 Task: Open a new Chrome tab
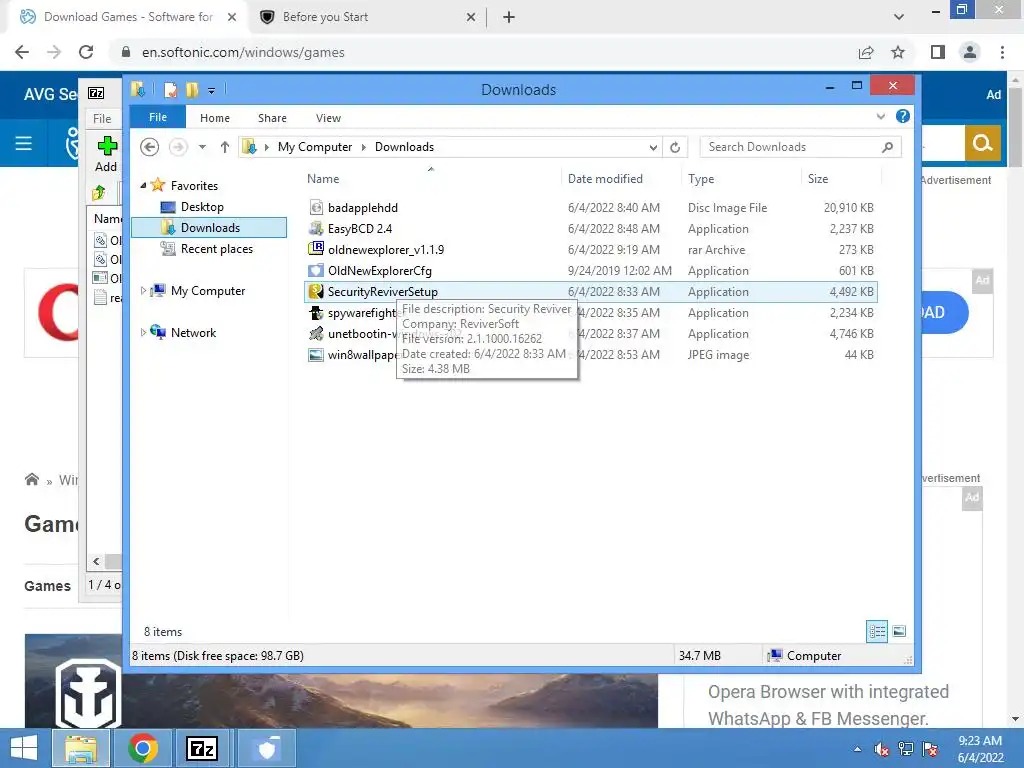tap(509, 17)
